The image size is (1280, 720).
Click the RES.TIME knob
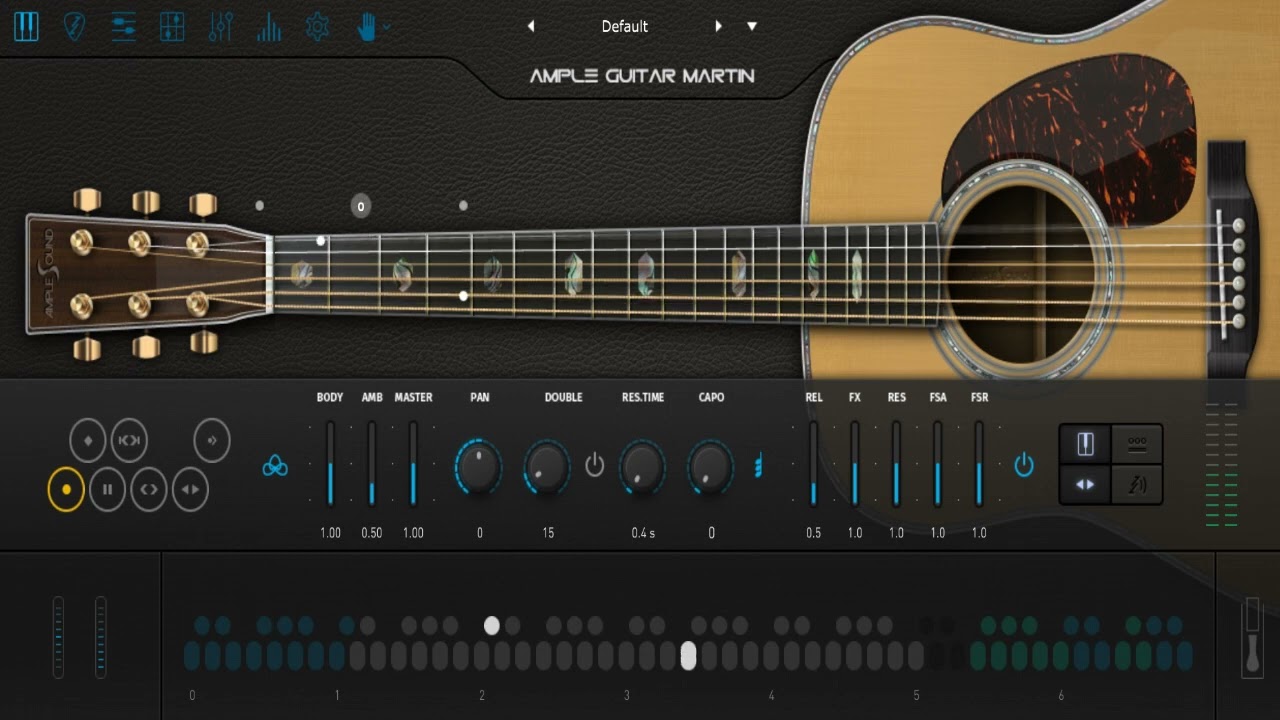tap(642, 466)
